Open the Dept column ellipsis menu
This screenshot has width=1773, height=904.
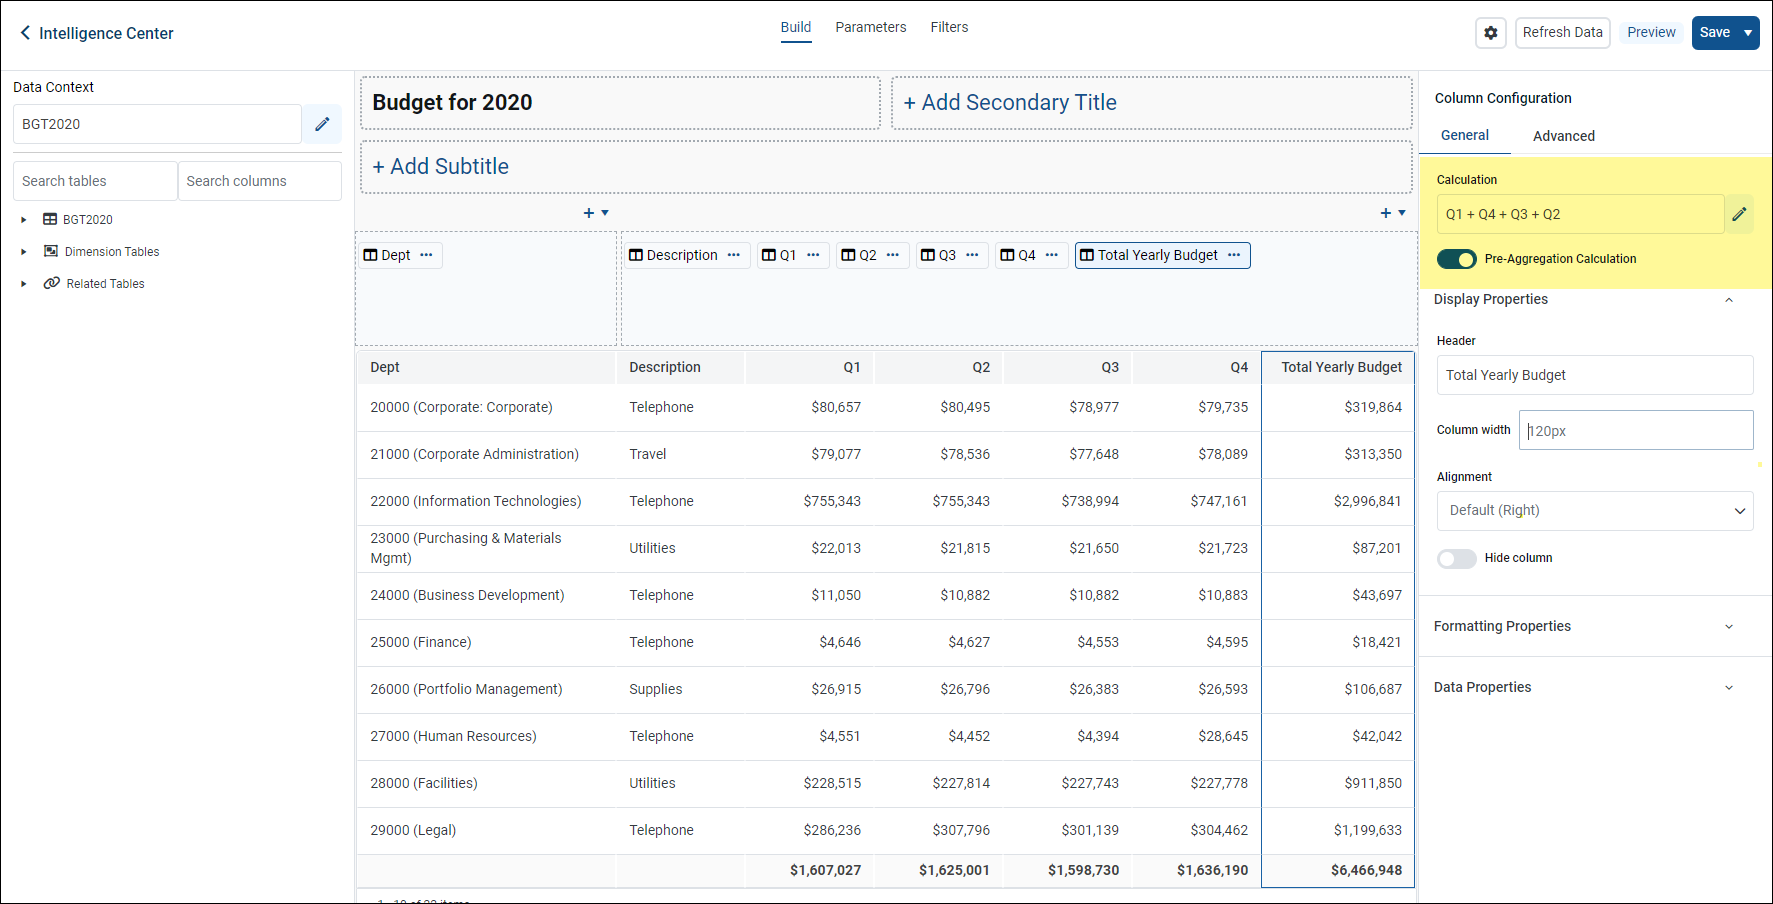[427, 255]
